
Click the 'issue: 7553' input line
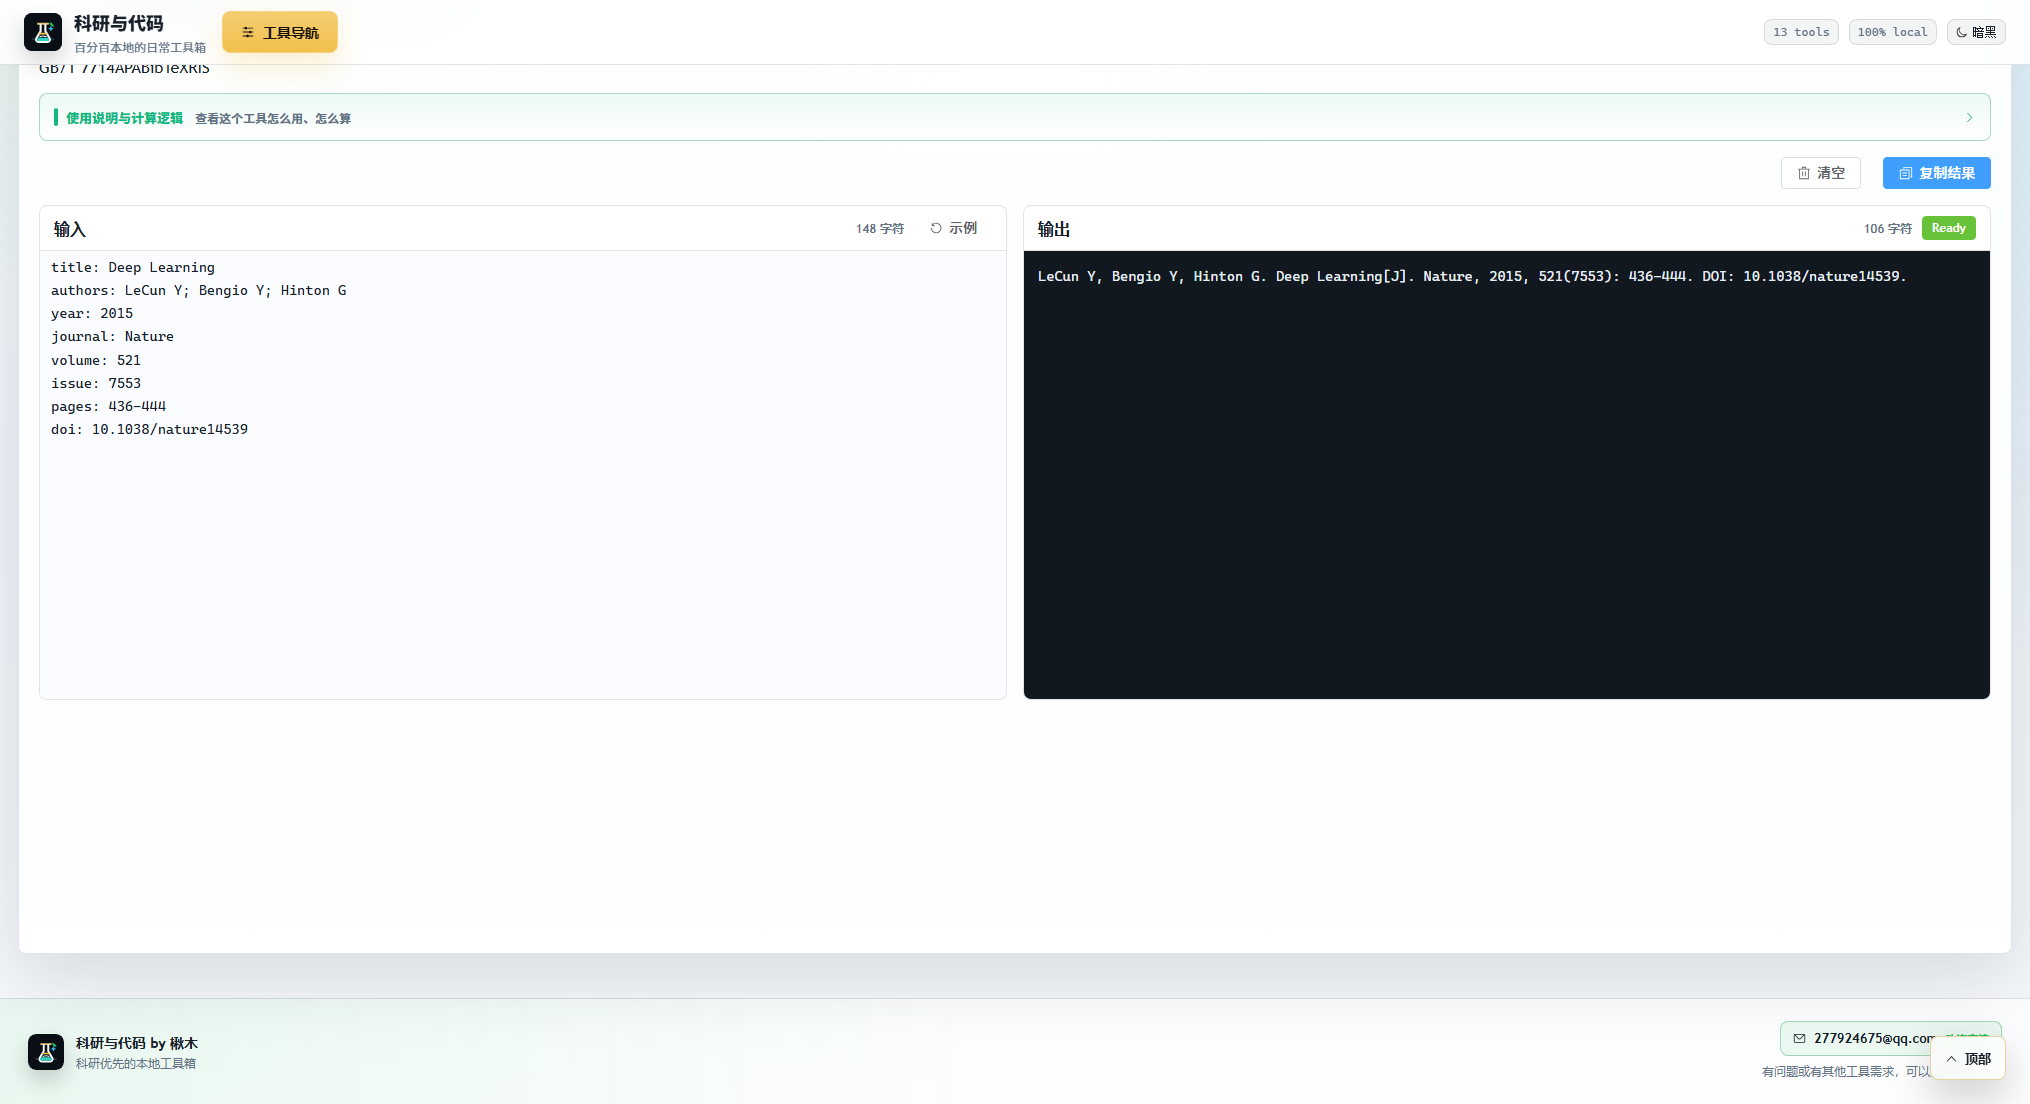(x=96, y=383)
